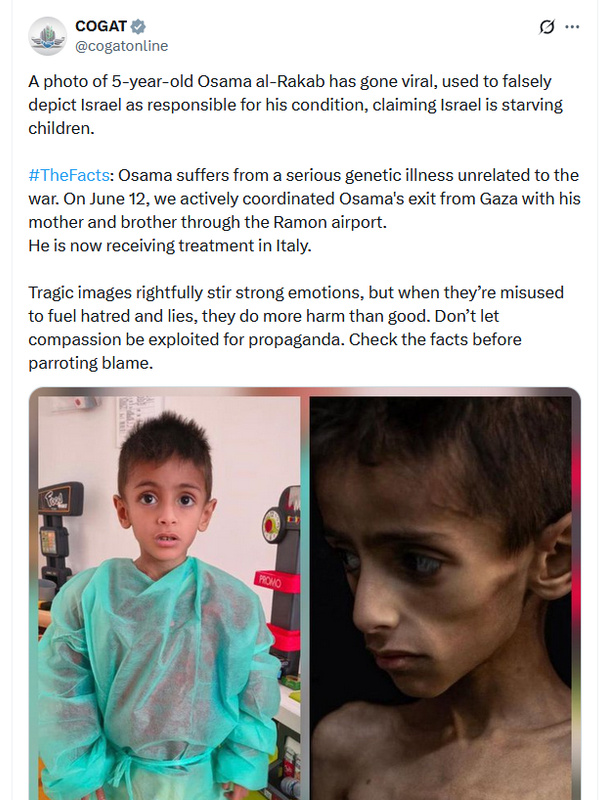
Task: Click the opening paragraph about Osama al-Rakab
Action: (296, 105)
